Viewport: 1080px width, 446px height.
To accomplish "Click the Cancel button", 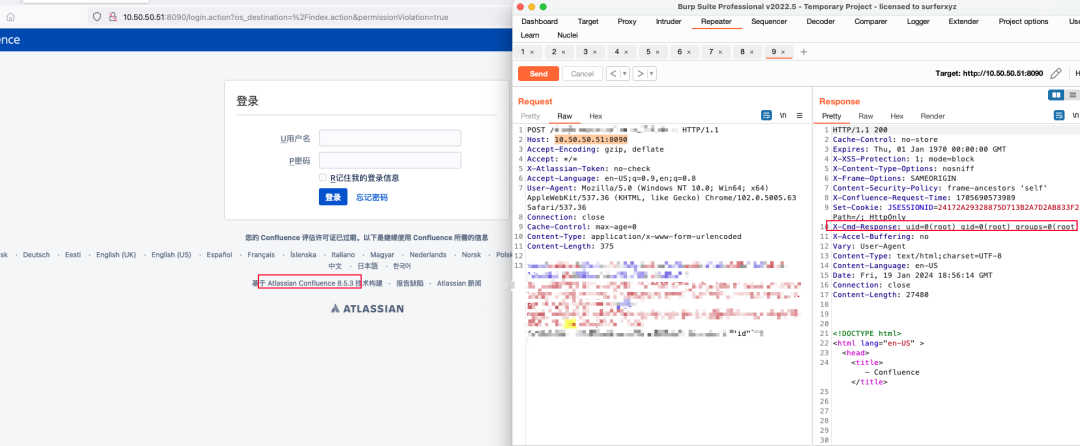I will 582,74.
